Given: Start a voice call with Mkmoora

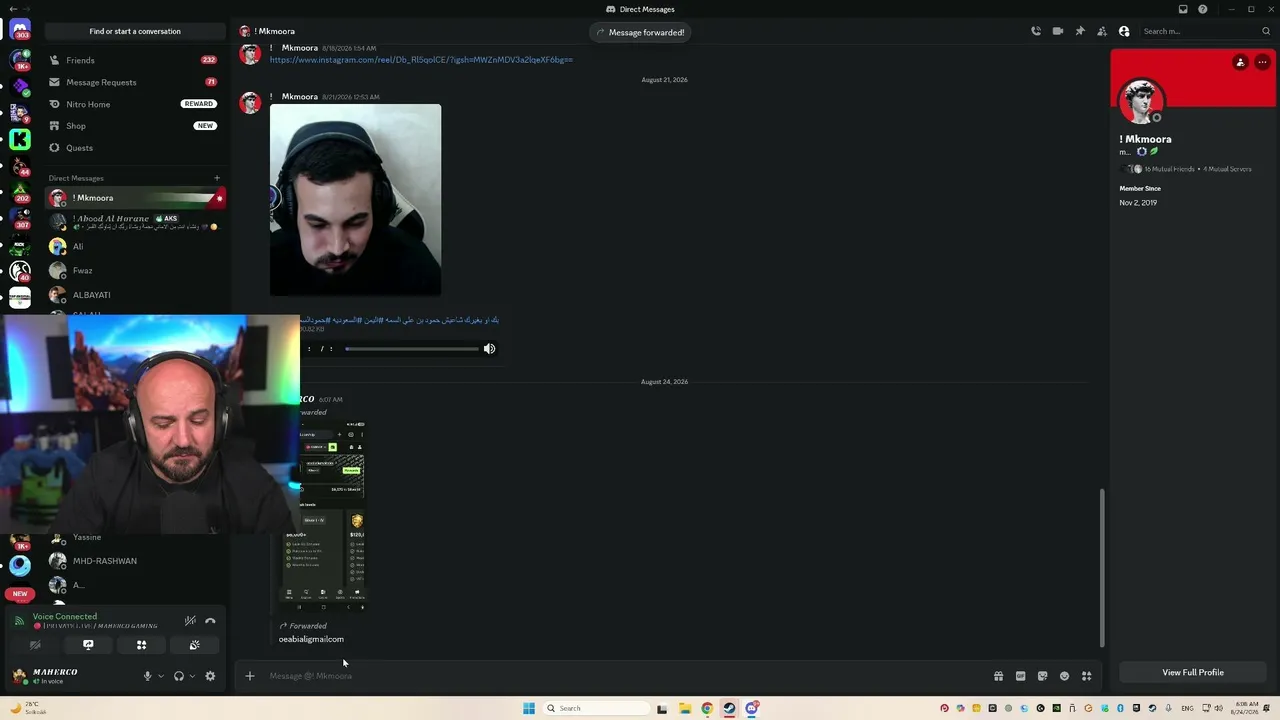Looking at the screenshot, I should coord(1036,31).
